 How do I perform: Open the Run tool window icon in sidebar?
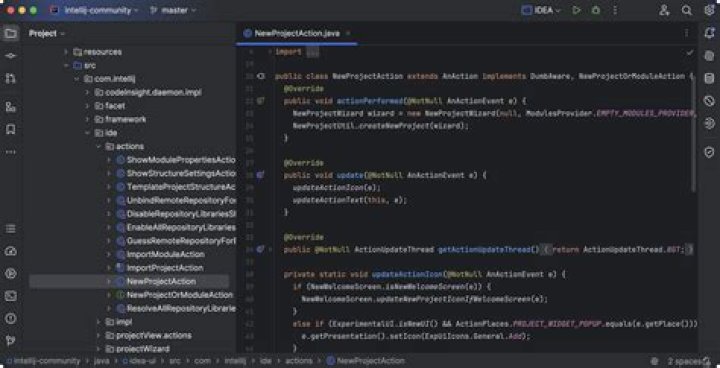11,274
